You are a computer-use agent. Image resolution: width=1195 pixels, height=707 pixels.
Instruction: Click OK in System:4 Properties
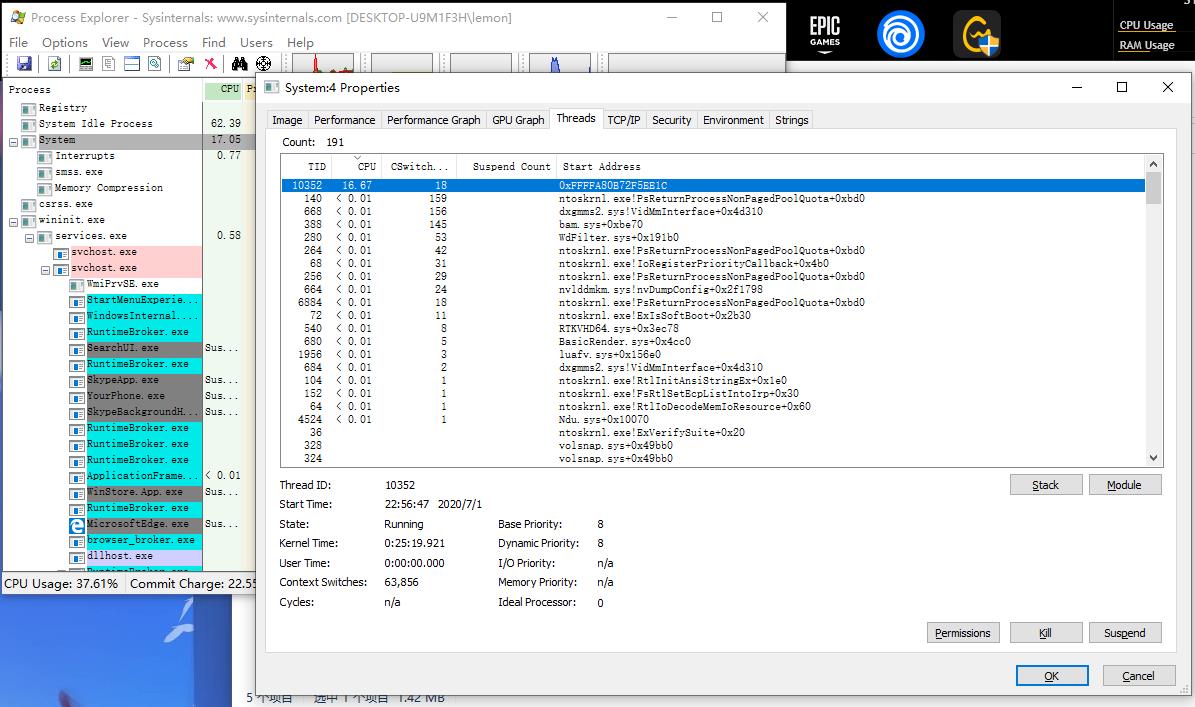pyautogui.click(x=1052, y=676)
